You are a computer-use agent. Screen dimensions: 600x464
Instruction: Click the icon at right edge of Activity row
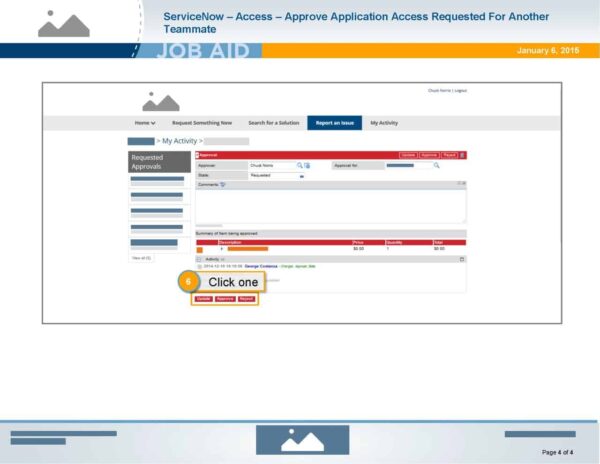pos(462,259)
